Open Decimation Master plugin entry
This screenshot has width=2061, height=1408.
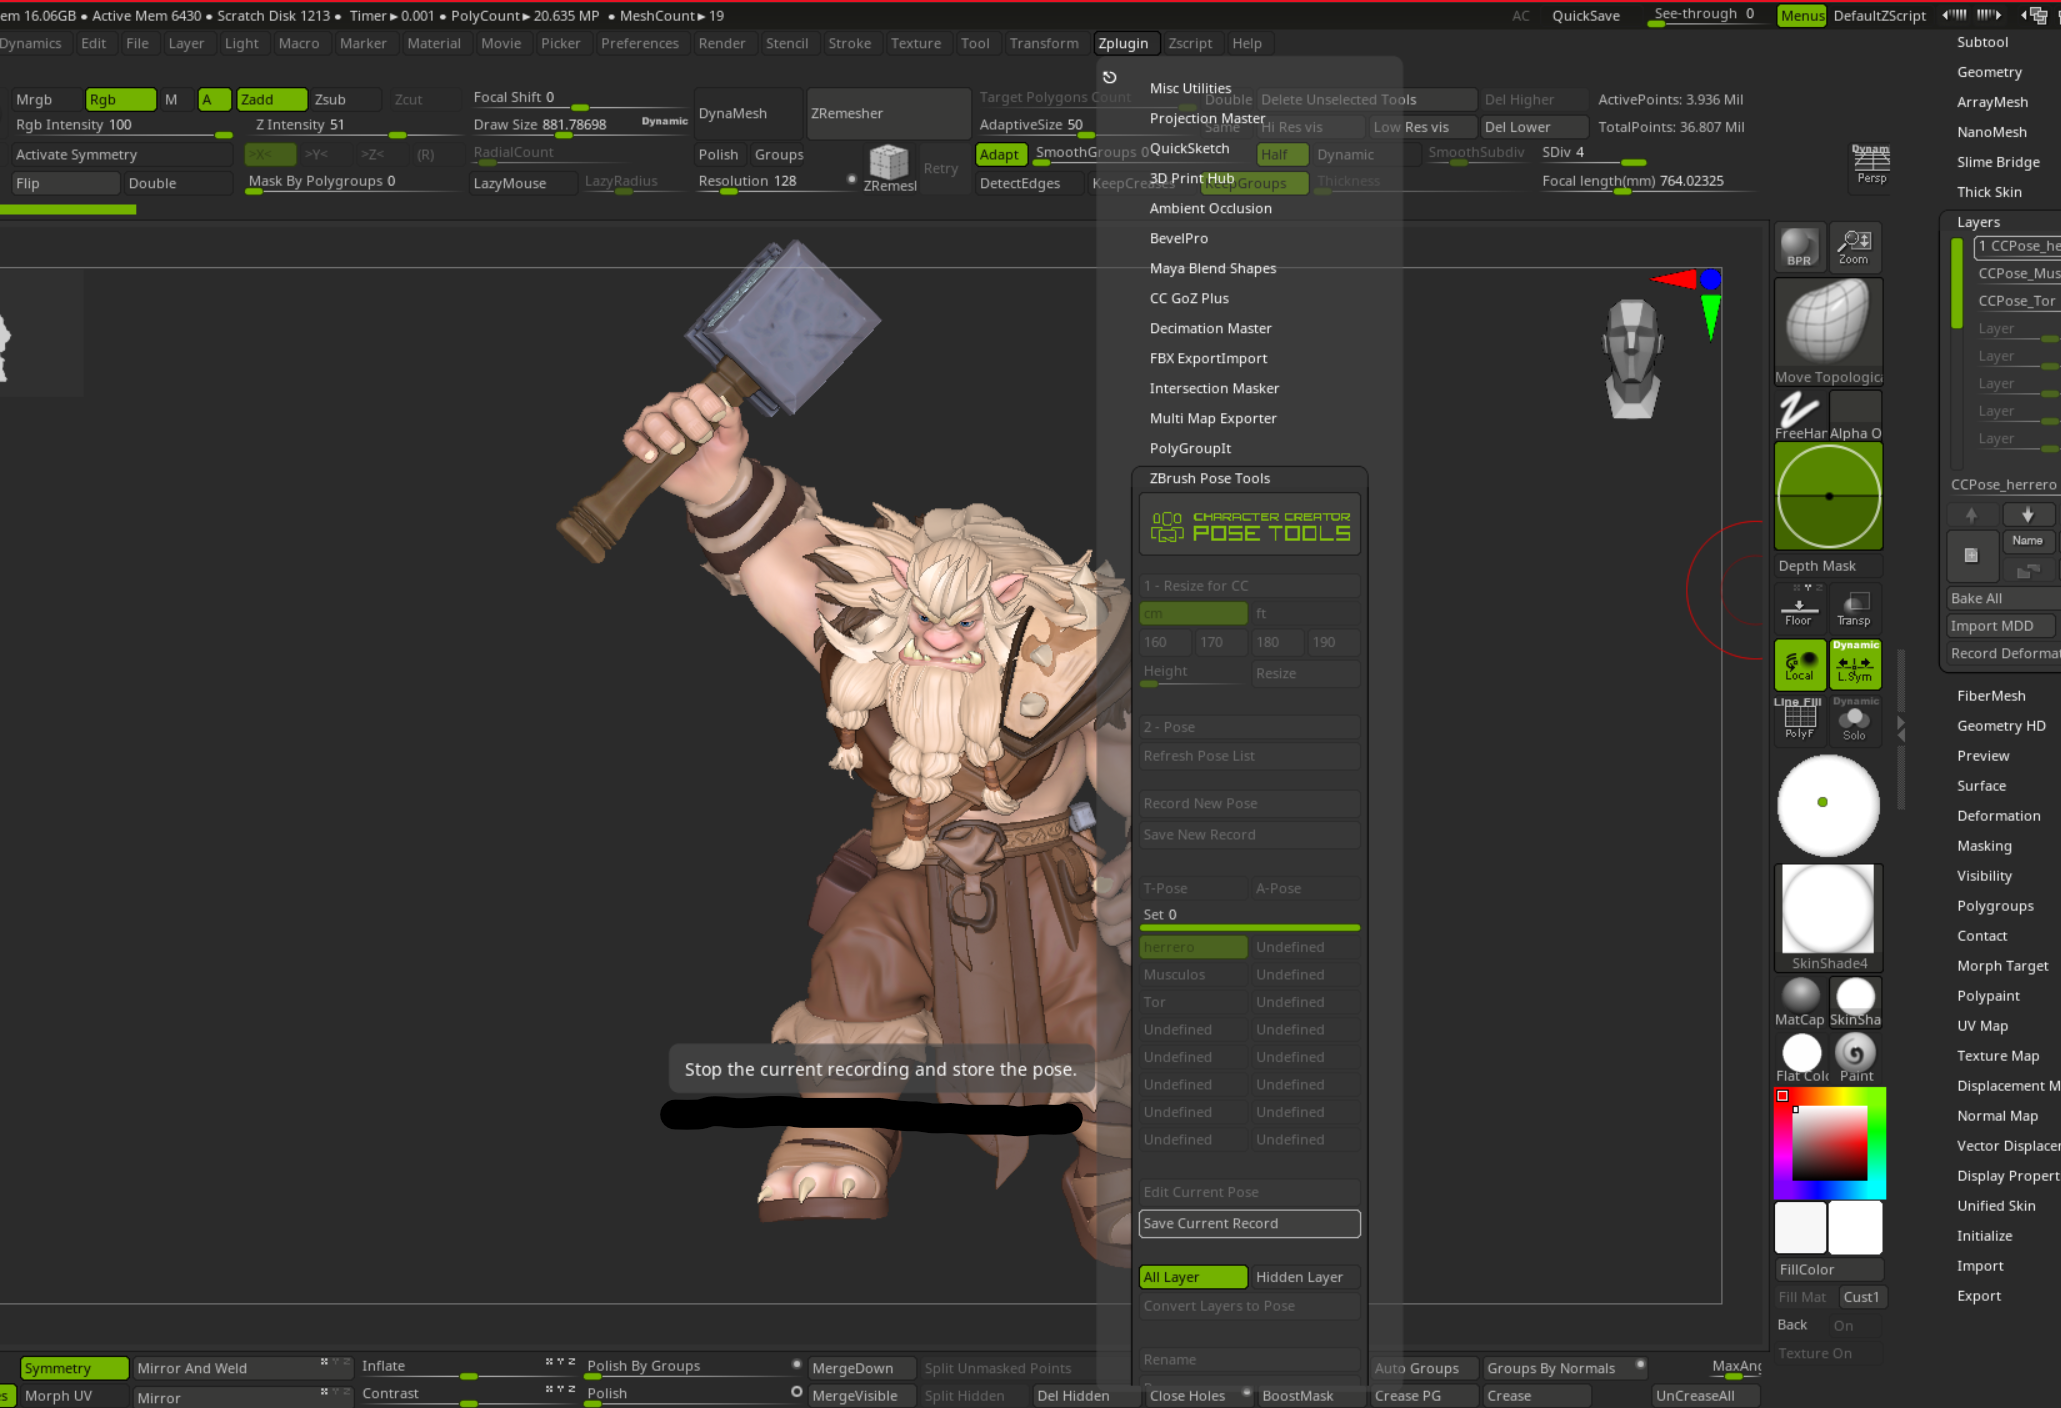tap(1210, 328)
